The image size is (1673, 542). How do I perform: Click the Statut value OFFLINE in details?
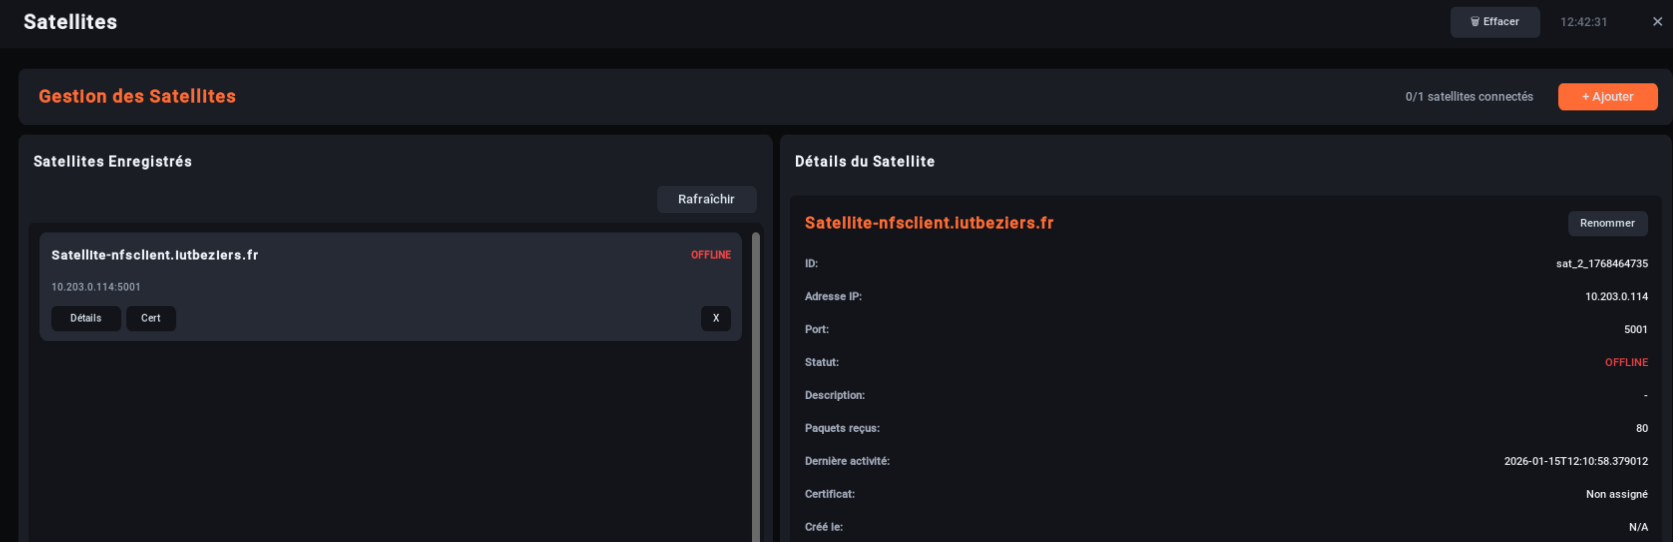1626,363
